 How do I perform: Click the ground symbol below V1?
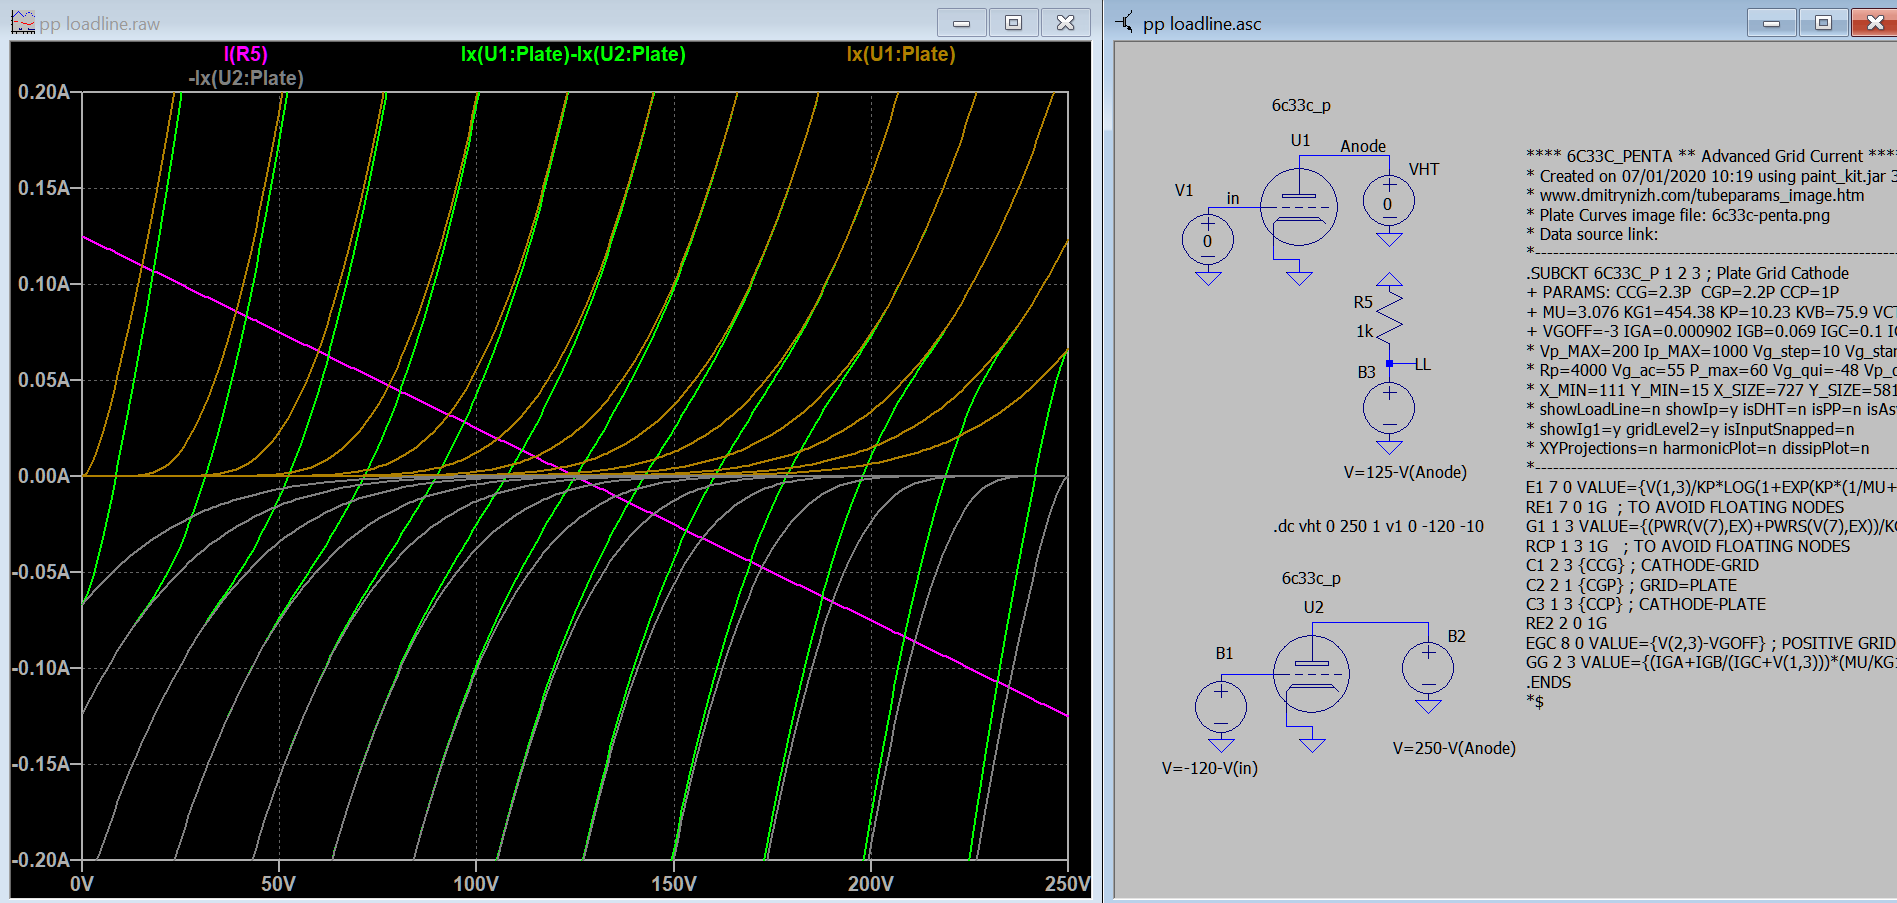pos(1208,278)
